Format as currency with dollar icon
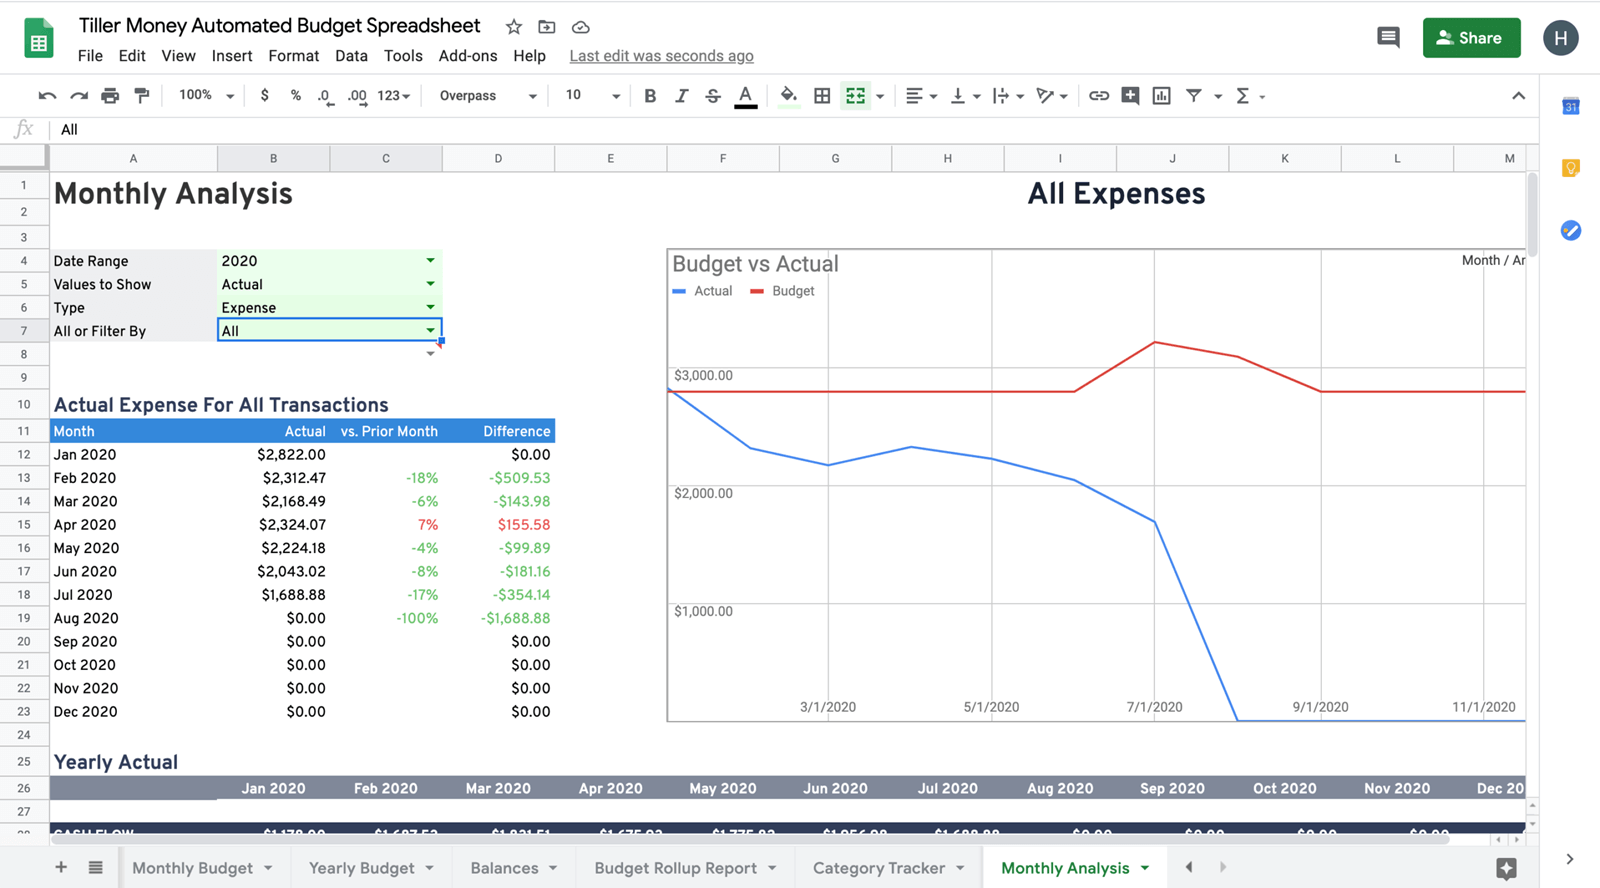 point(264,96)
